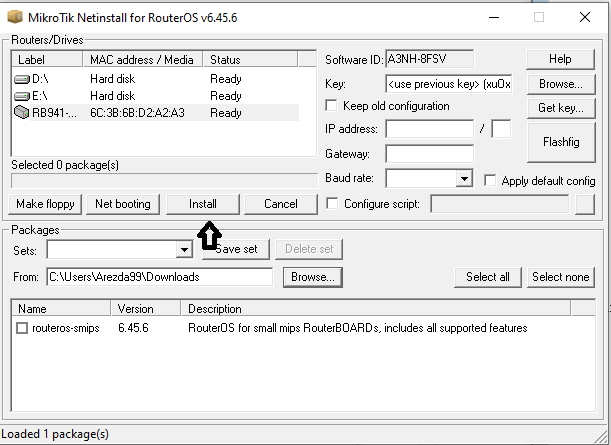The height and width of the screenshot is (445, 611).
Task: Click the Make floppy button
Action: 45,204
